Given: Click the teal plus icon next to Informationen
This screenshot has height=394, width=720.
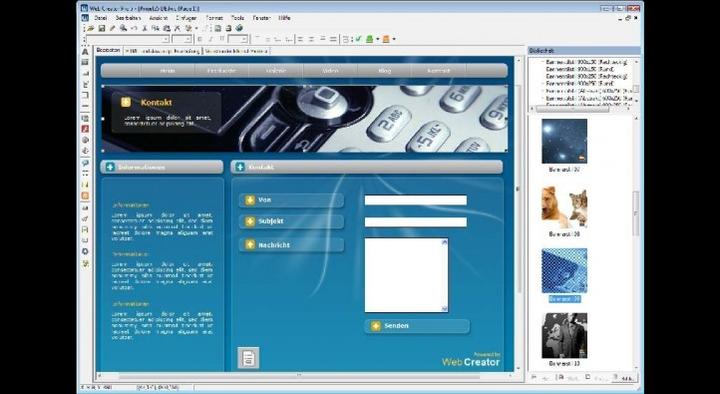Looking at the screenshot, I should [110, 167].
